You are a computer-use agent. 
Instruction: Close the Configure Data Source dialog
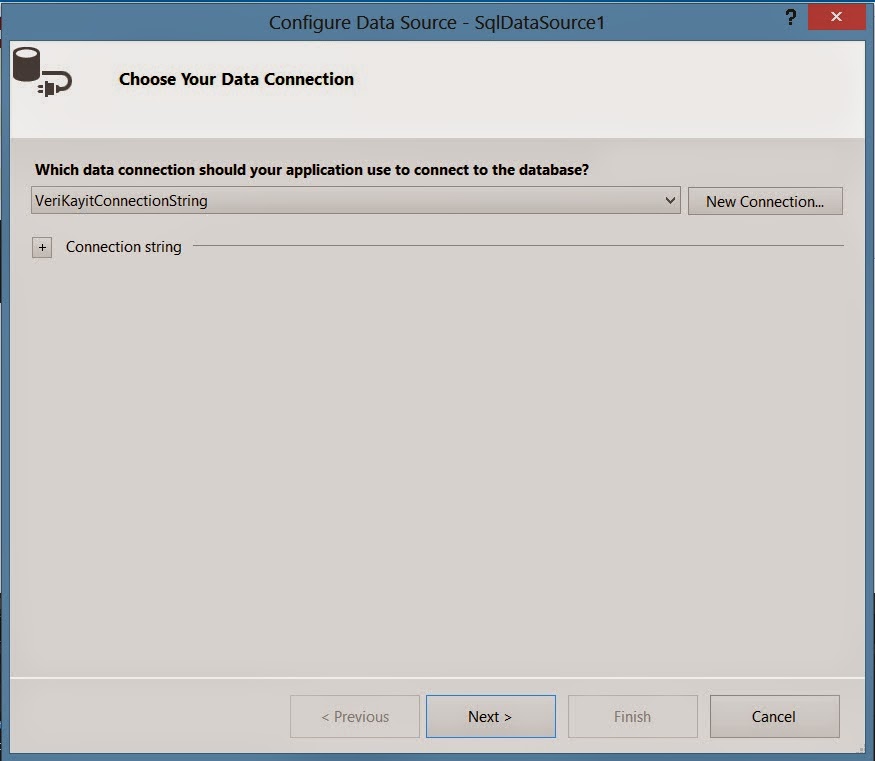[836, 17]
